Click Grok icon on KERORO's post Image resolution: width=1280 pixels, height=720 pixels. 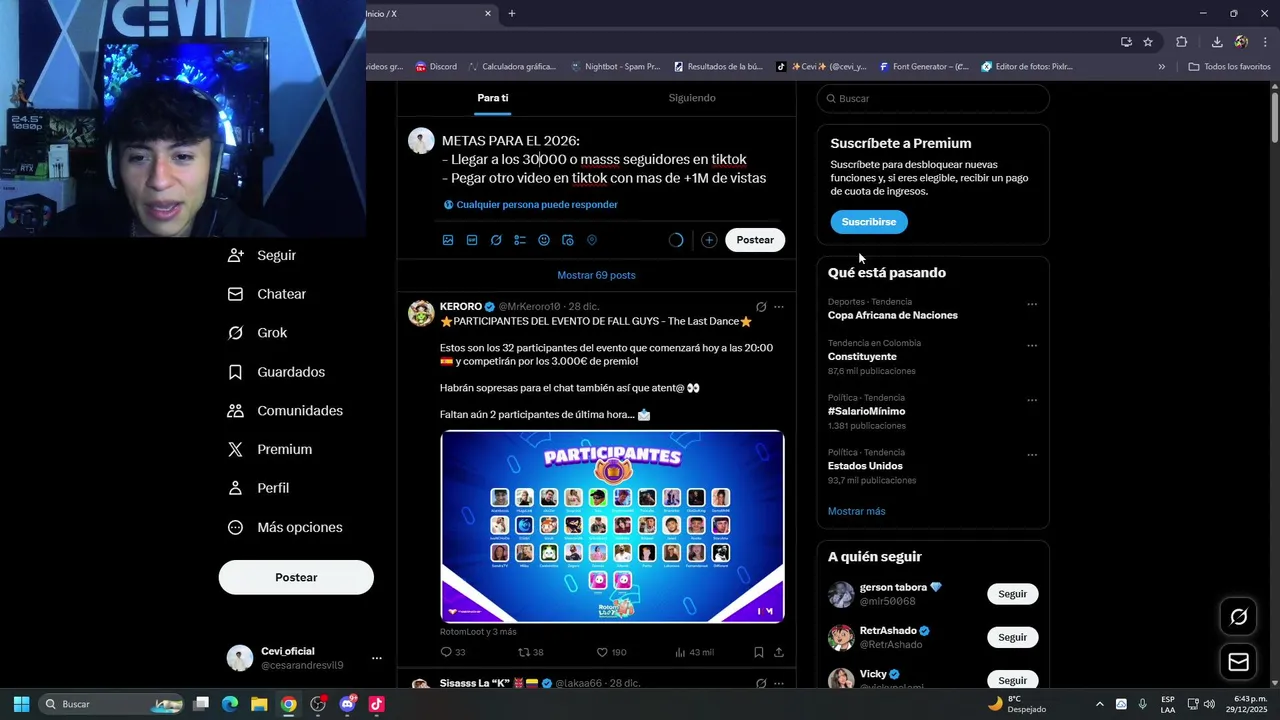pyautogui.click(x=761, y=307)
